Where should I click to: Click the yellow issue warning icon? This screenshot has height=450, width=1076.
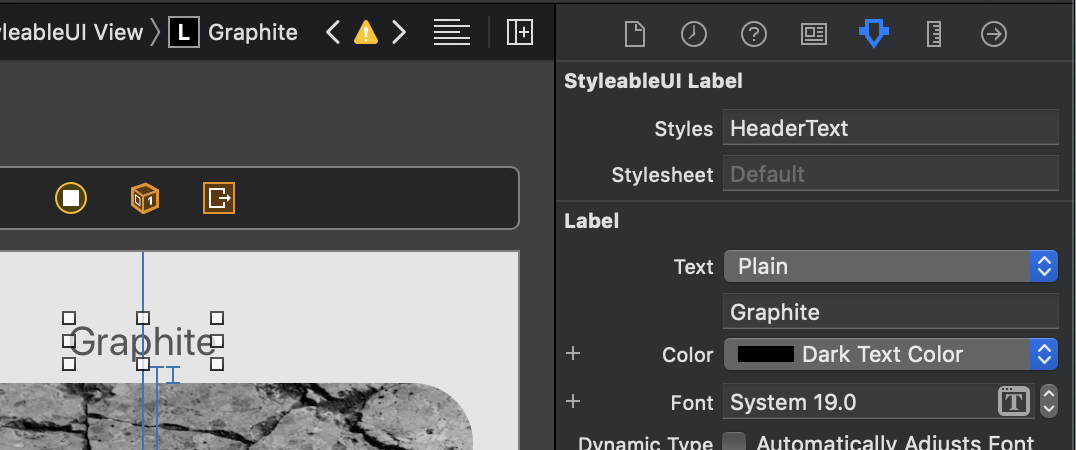[366, 33]
